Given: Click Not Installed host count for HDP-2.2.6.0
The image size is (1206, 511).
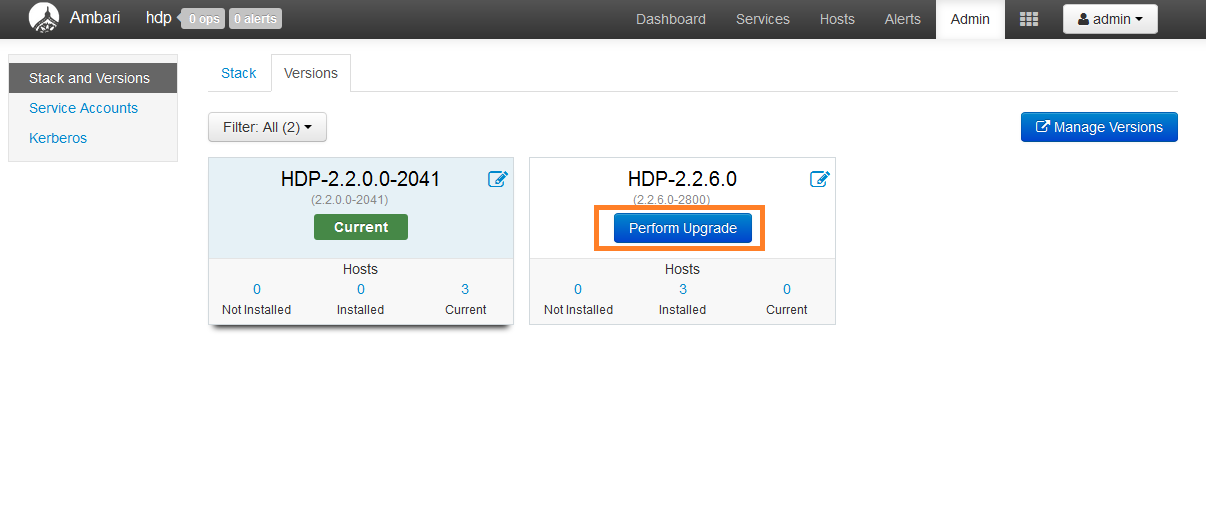Looking at the screenshot, I should [x=578, y=289].
